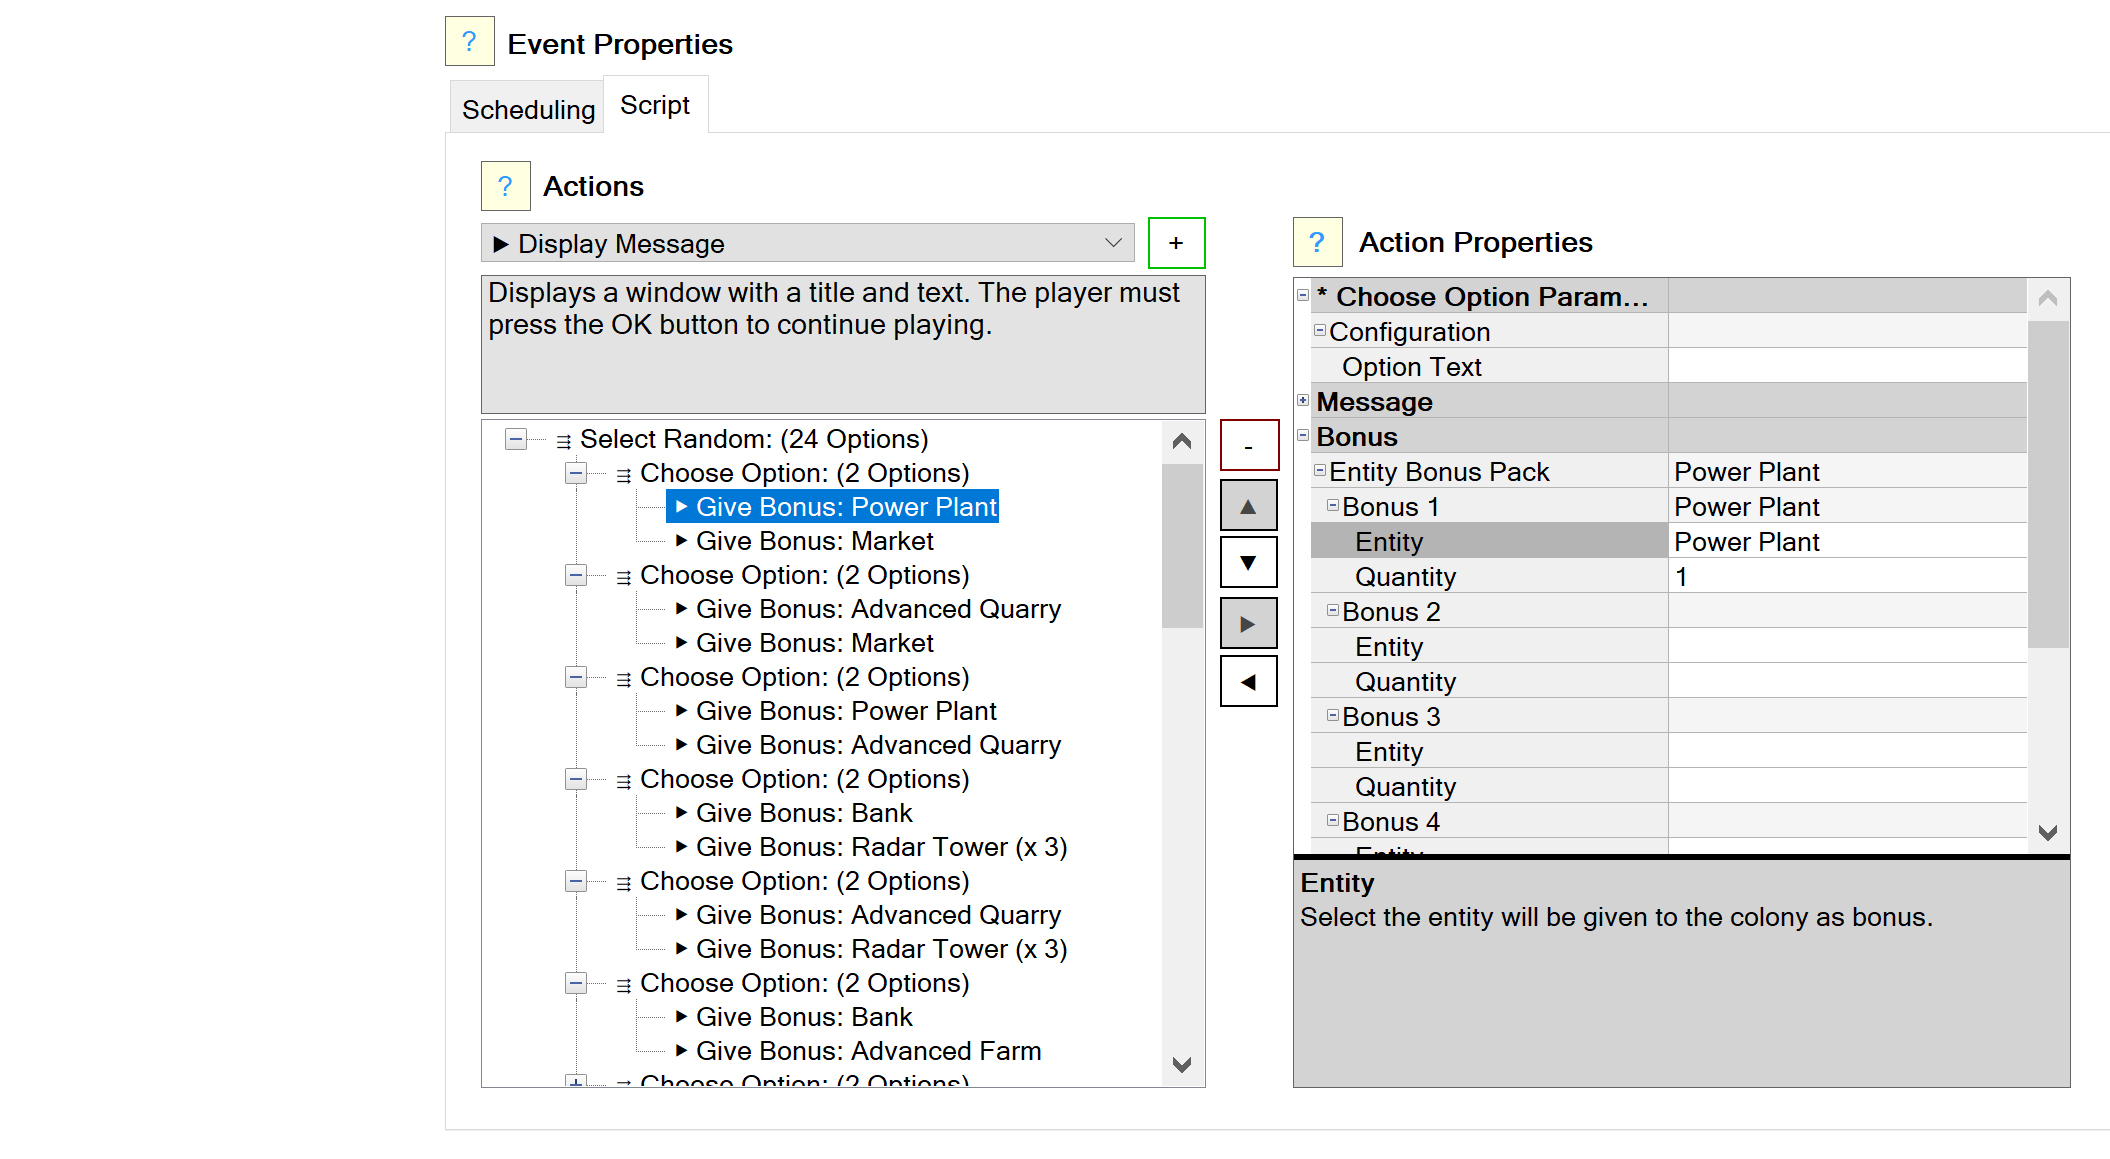Screen dimensions: 2110x1159
Task: Click the green plus add action button
Action: 1176,243
